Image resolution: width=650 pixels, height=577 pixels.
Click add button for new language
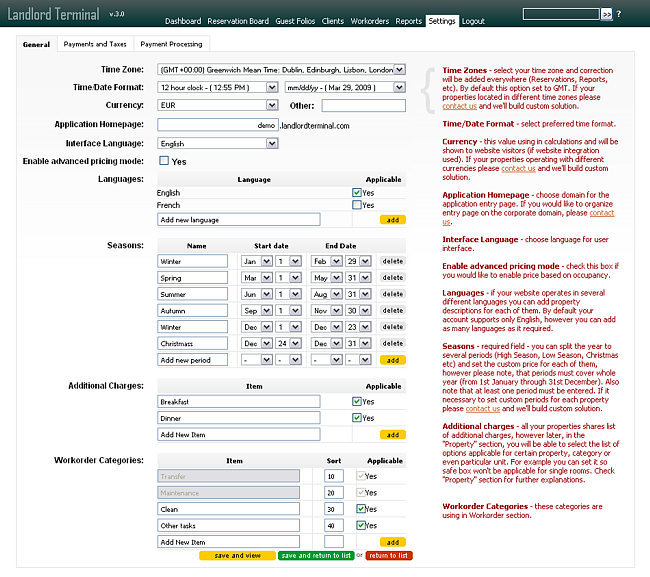[x=393, y=220]
